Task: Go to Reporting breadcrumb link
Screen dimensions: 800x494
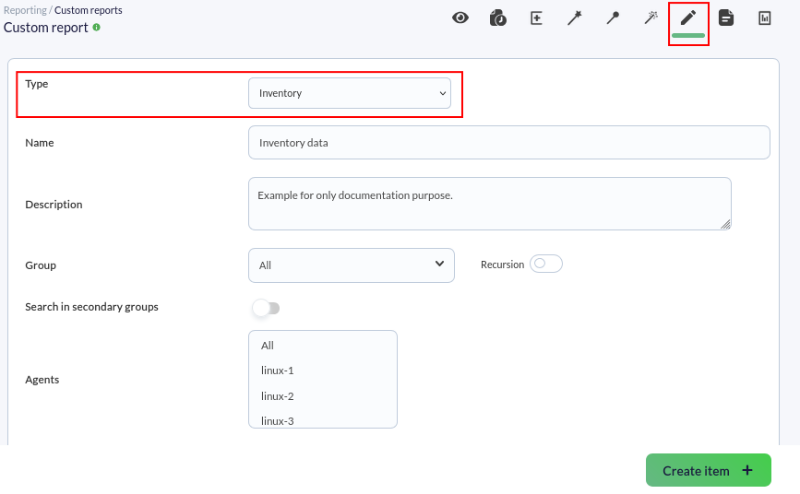Action: coord(25,10)
